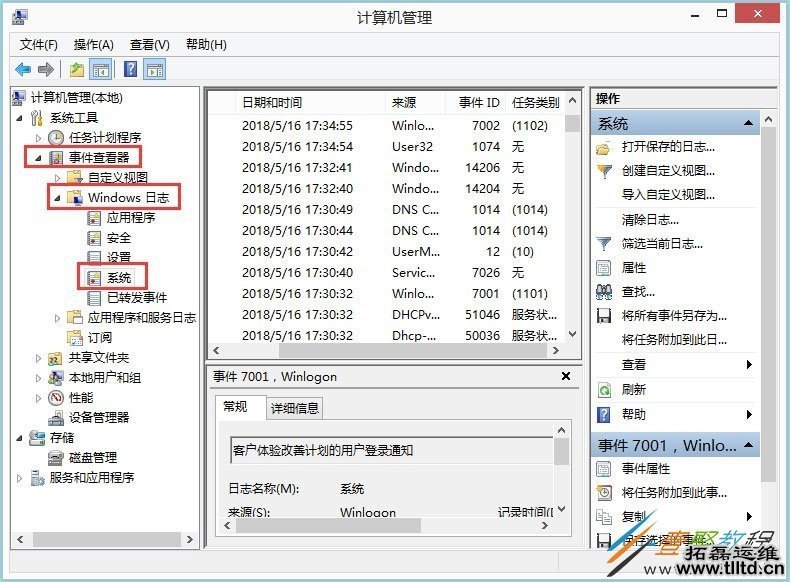Close the event 7001 detail pane
The width and height of the screenshot is (790, 582).
(566, 376)
